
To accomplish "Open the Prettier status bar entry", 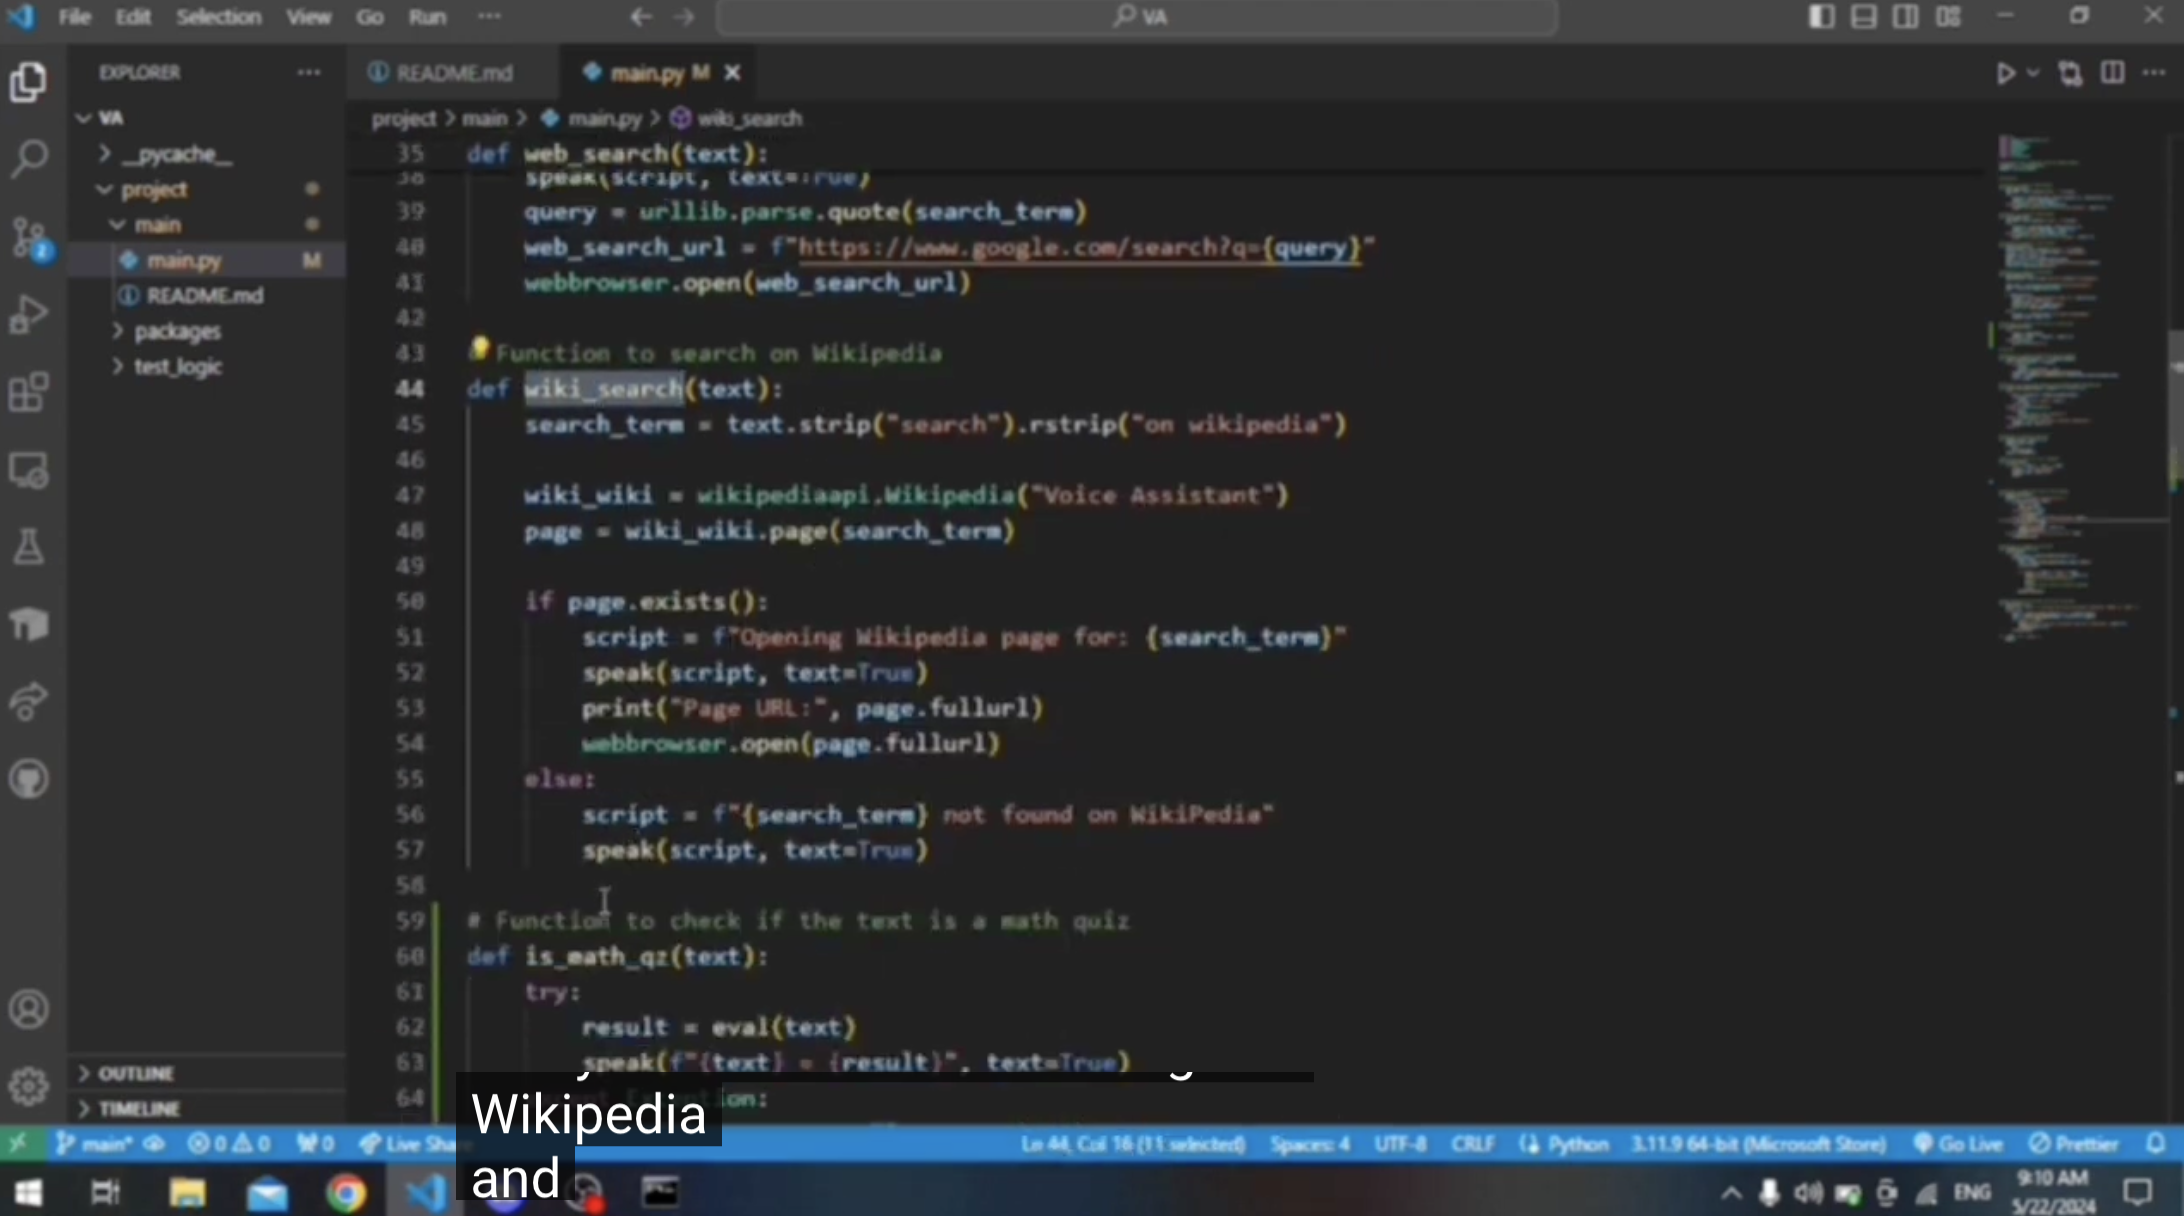I will [2072, 1144].
